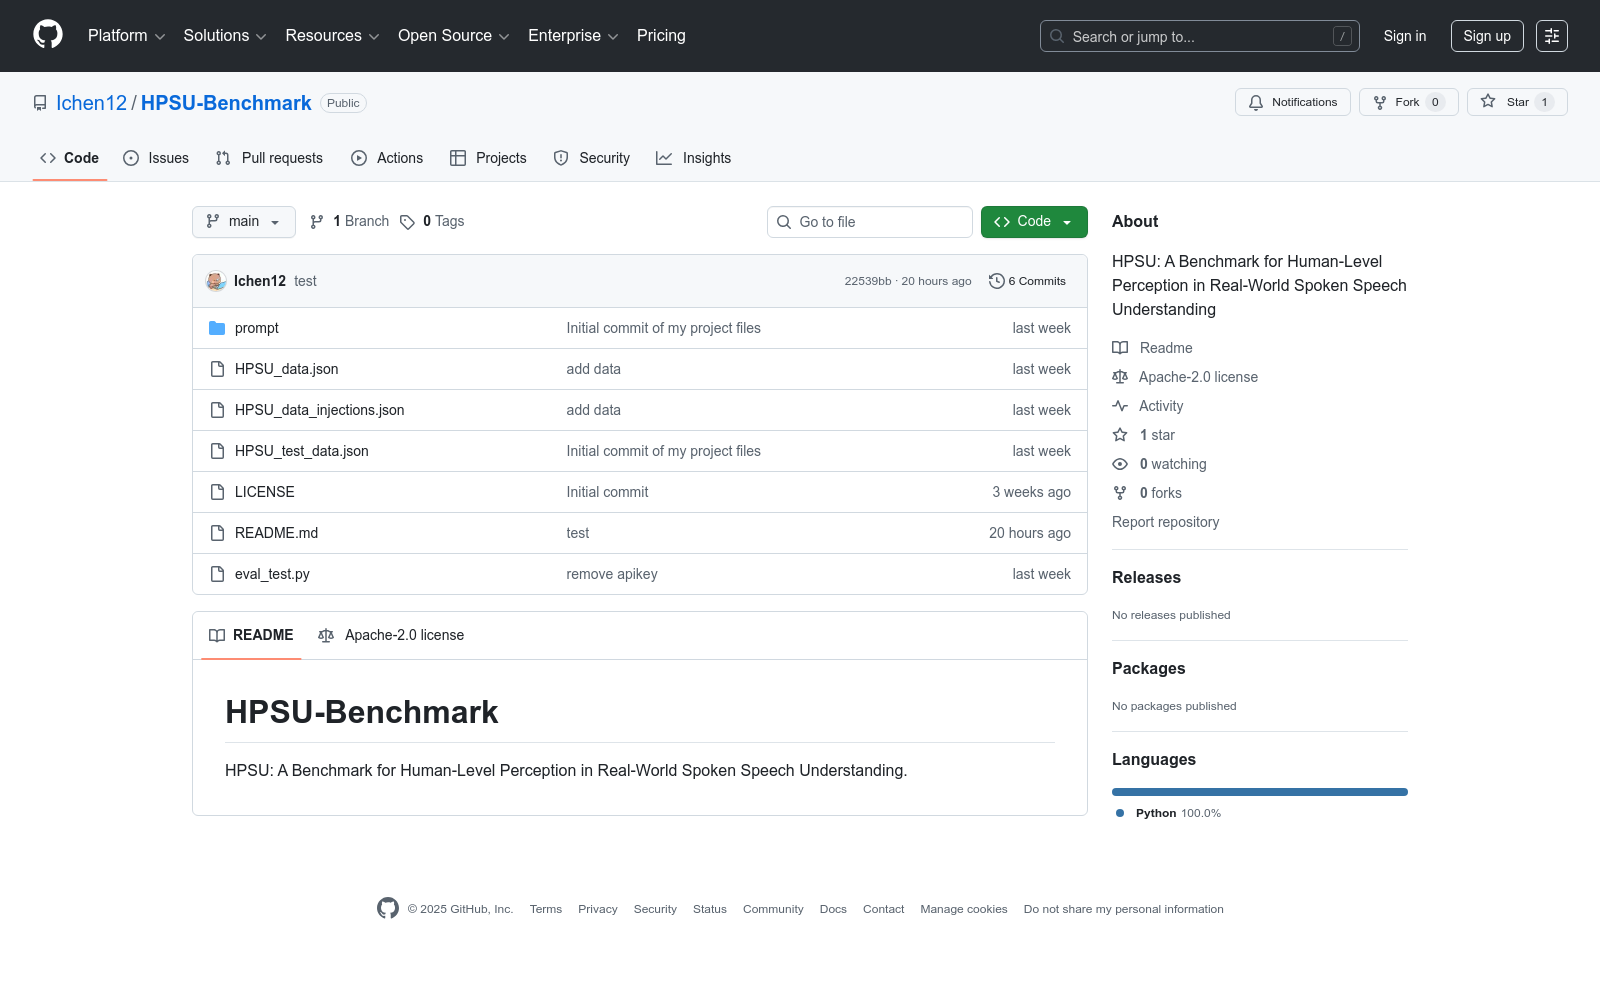This screenshot has width=1600, height=1000.
Task: Switch to the Issues tab
Action: 156,158
